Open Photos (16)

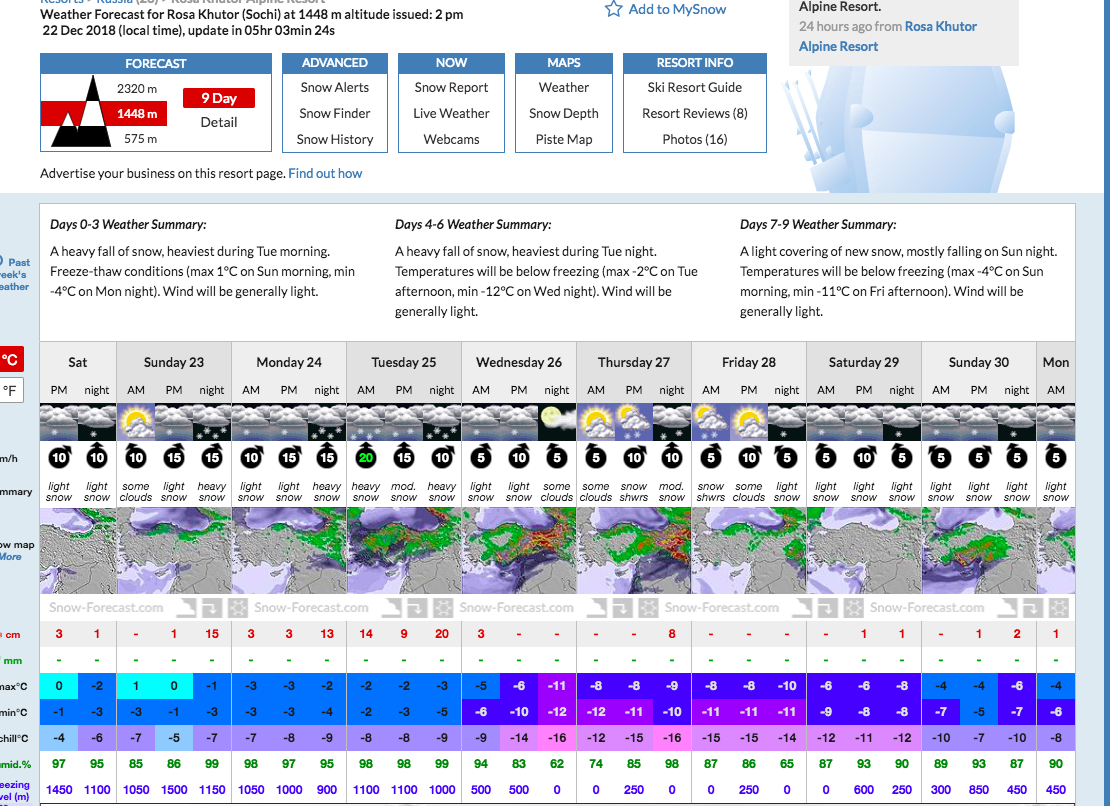tap(695, 139)
